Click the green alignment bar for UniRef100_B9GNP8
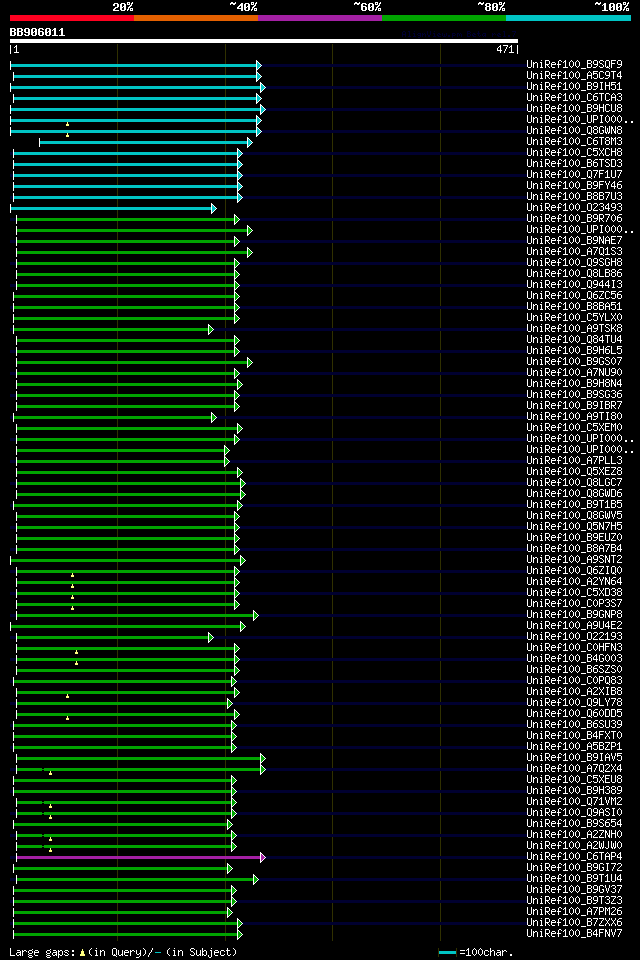Viewport: 640px width, 960px height. [137, 615]
